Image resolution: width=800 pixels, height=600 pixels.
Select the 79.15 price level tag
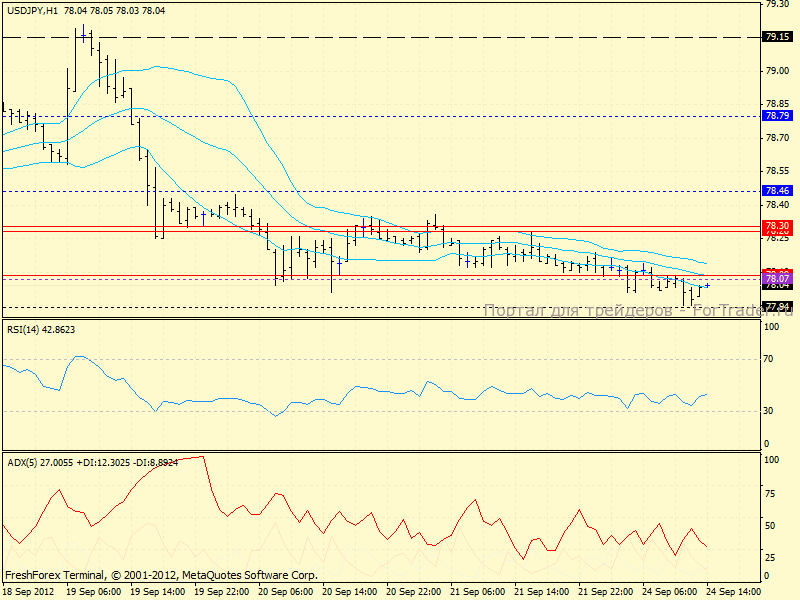777,37
